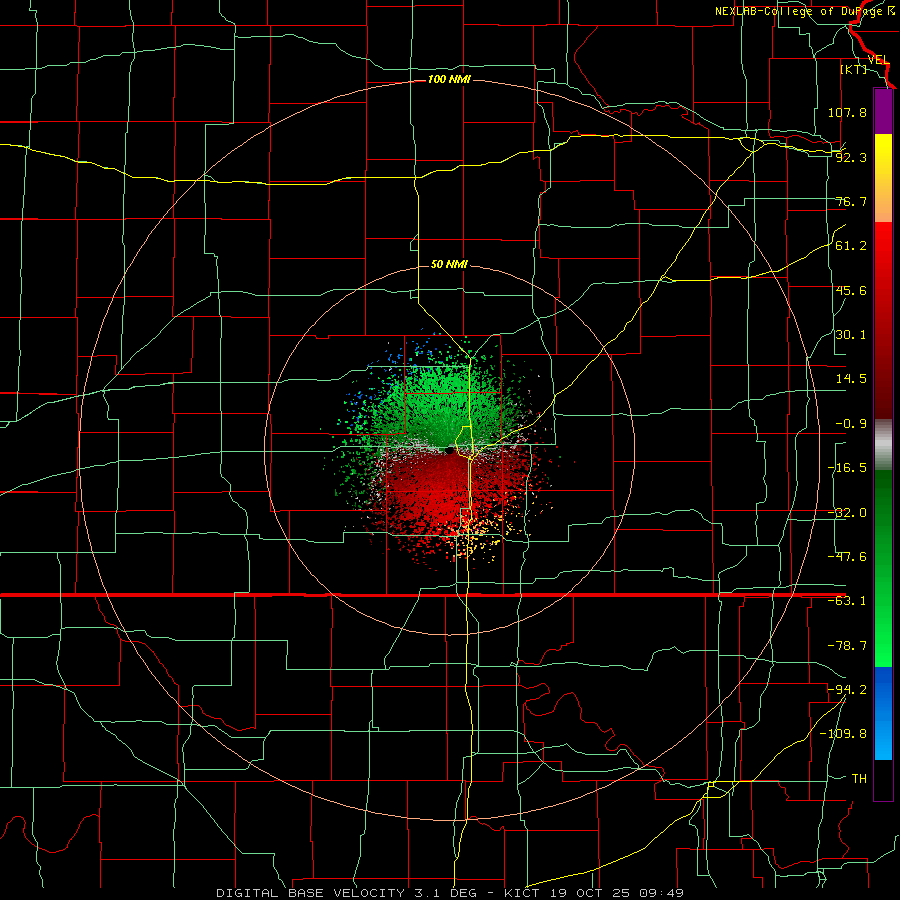Click the 76.7 velocity scale value

pyautogui.click(x=851, y=201)
